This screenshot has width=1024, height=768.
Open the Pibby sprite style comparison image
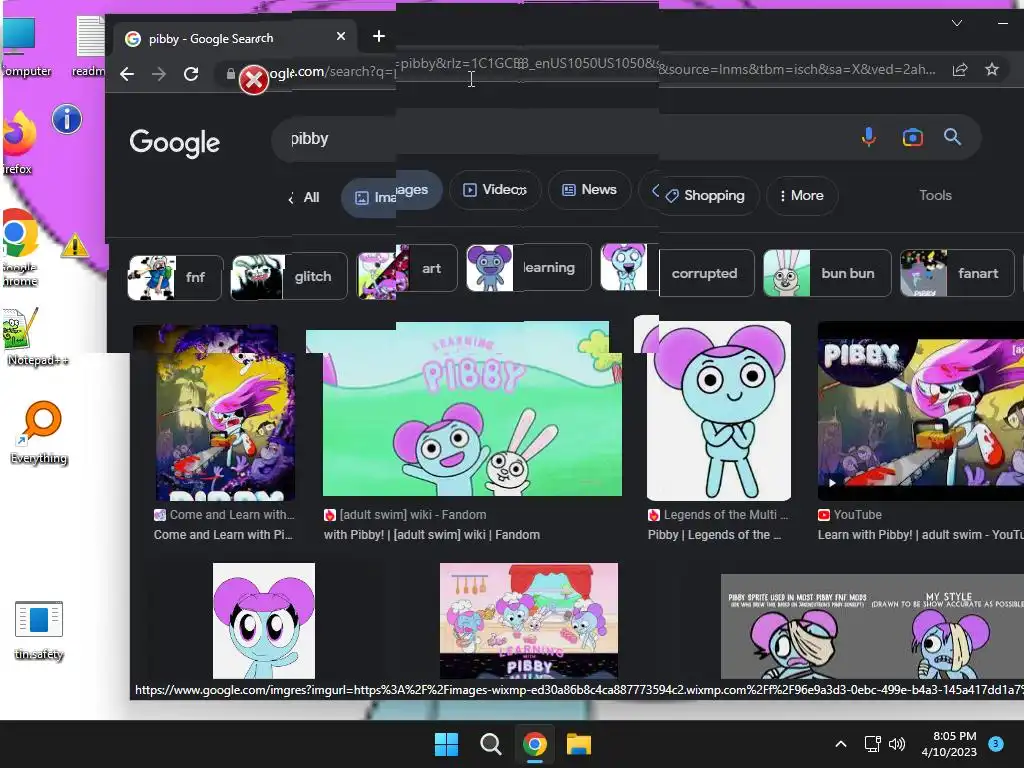point(872,627)
